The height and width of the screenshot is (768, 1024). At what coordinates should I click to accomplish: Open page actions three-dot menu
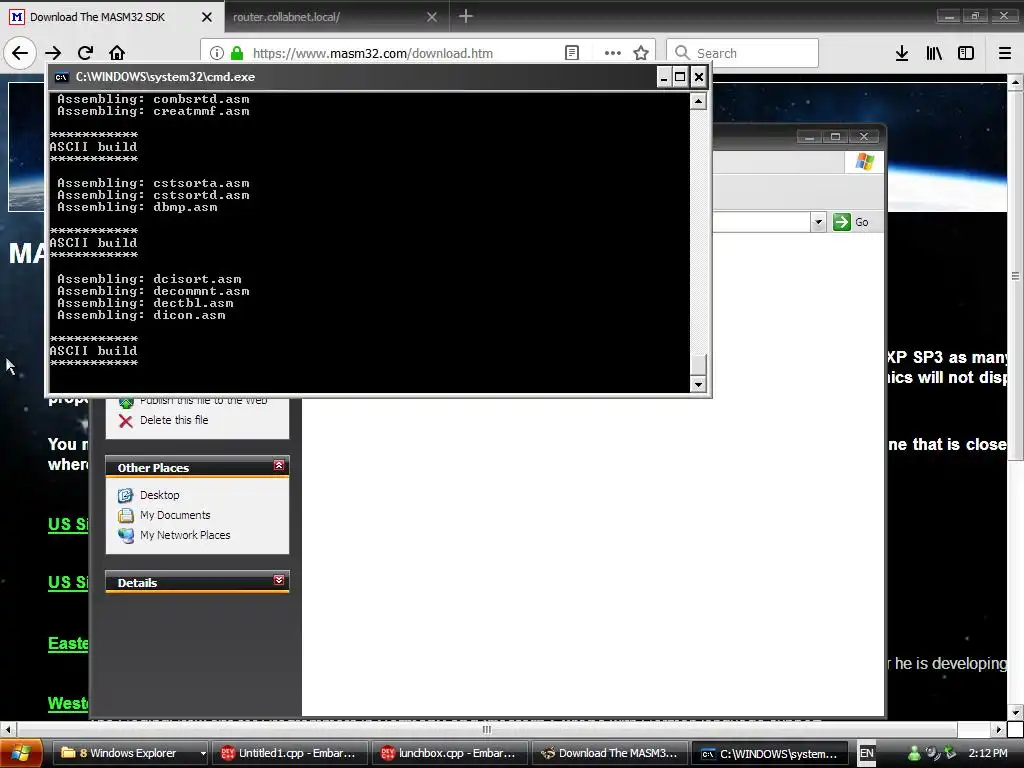pyautogui.click(x=613, y=53)
